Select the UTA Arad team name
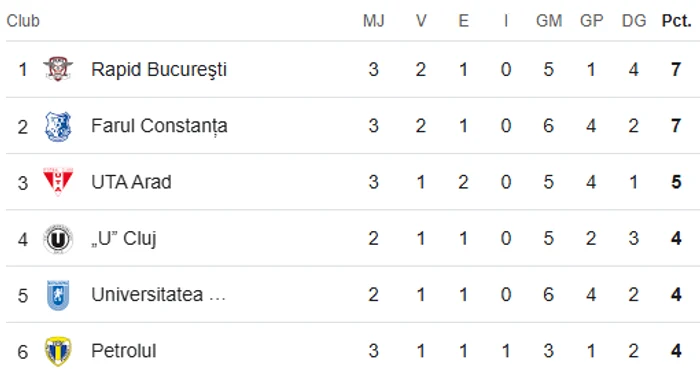Screen dimensions: 700x375 tap(131, 182)
